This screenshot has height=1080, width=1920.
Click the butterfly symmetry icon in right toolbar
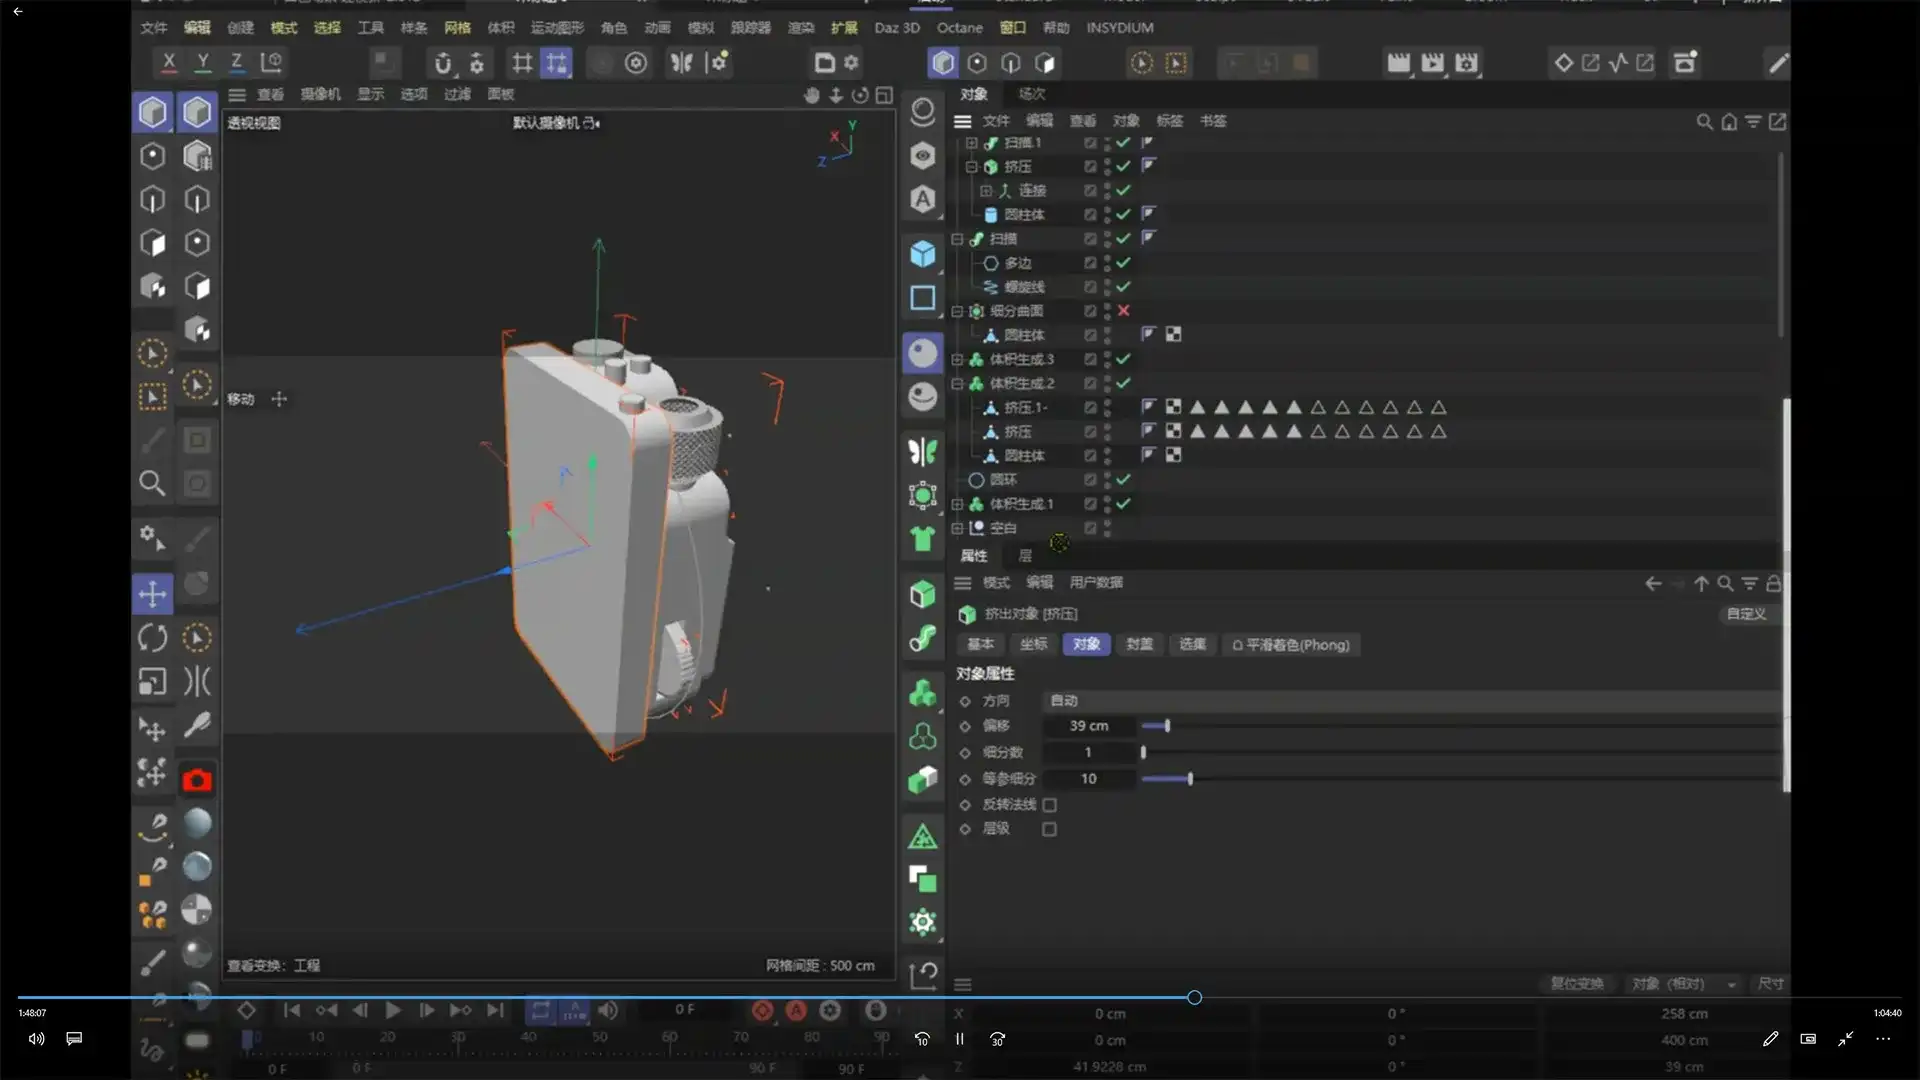click(922, 451)
